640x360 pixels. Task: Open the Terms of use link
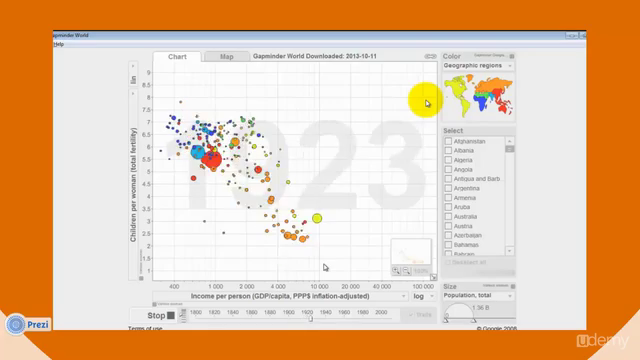pos(145,328)
